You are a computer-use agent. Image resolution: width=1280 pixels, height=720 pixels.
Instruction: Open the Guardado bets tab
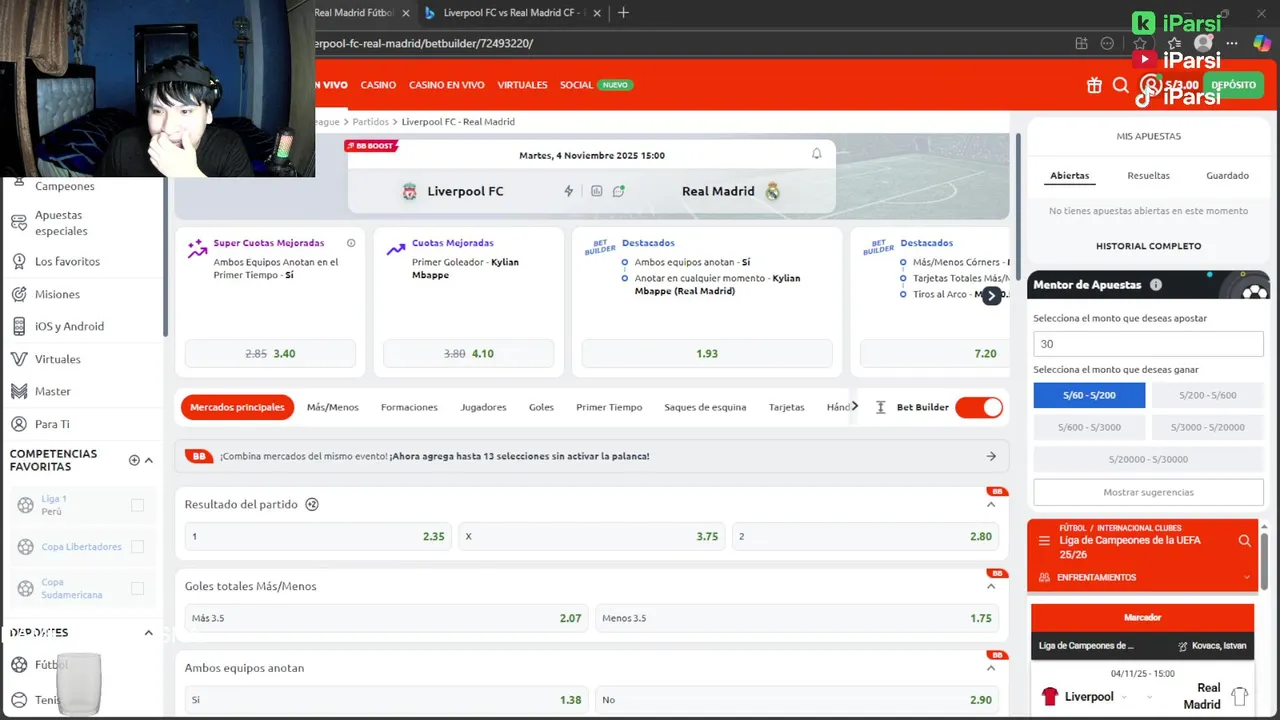(x=1227, y=175)
